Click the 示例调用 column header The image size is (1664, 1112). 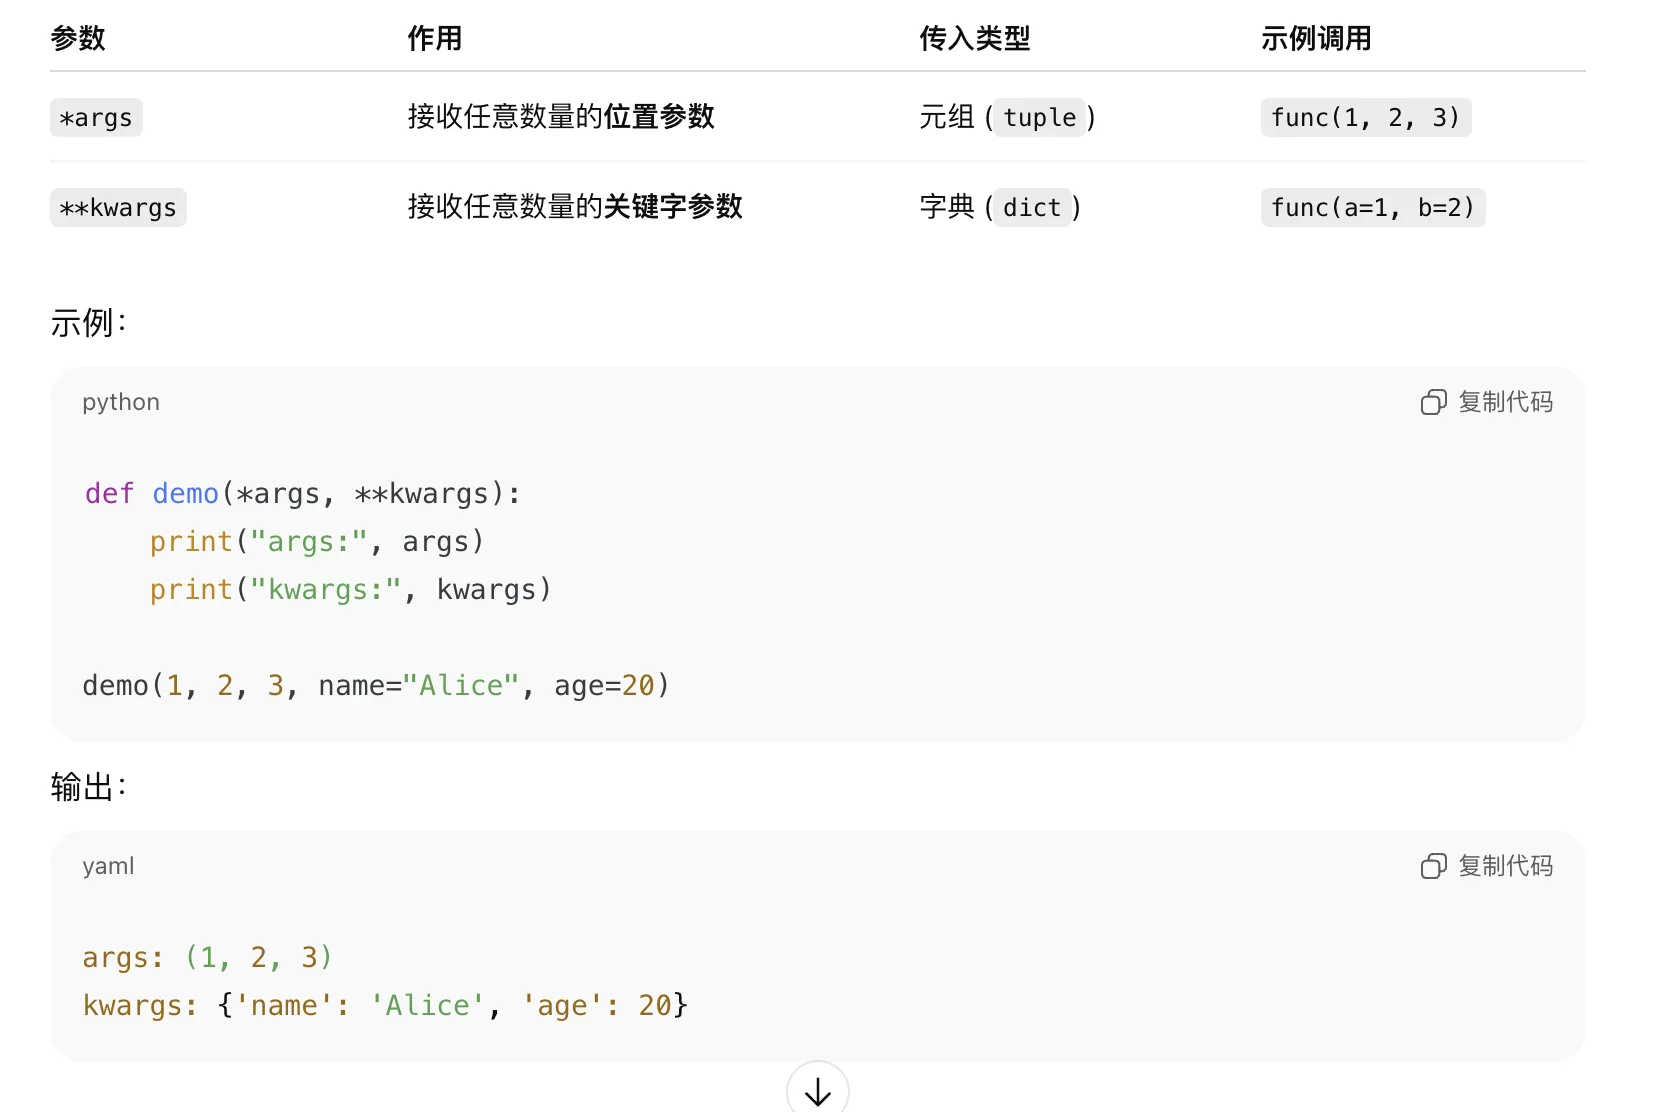1315,39
